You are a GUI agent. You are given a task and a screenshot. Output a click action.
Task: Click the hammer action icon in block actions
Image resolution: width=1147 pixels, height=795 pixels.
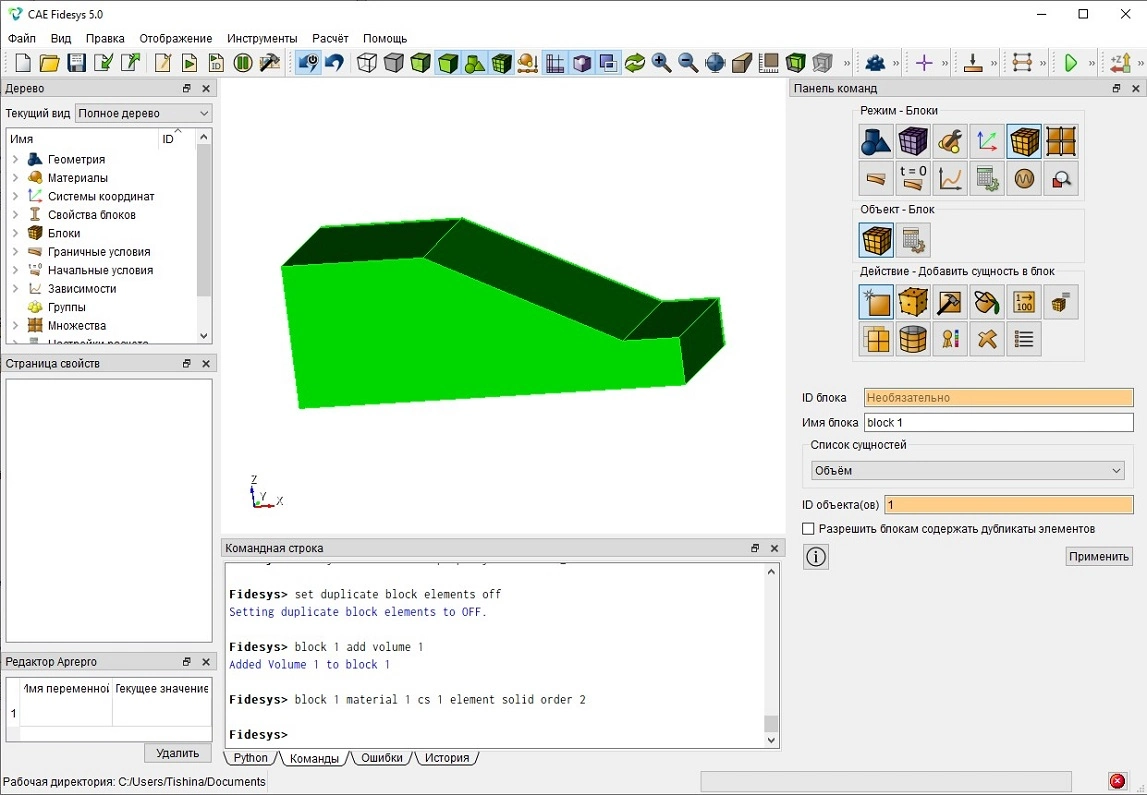(x=949, y=302)
